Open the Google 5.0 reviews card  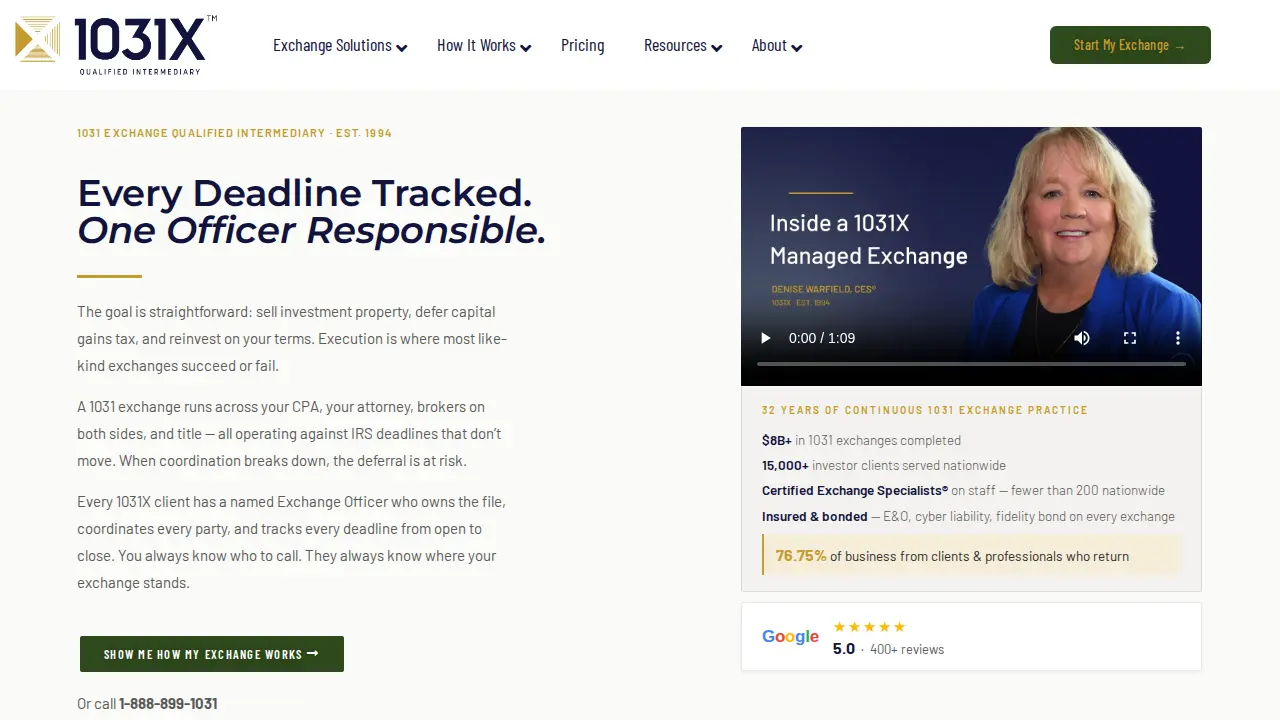[971, 636]
